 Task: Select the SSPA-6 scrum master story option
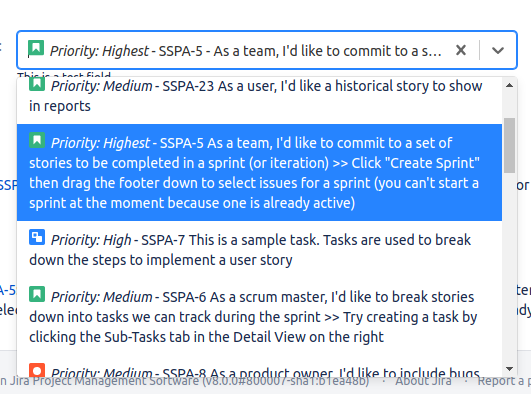tap(259, 316)
